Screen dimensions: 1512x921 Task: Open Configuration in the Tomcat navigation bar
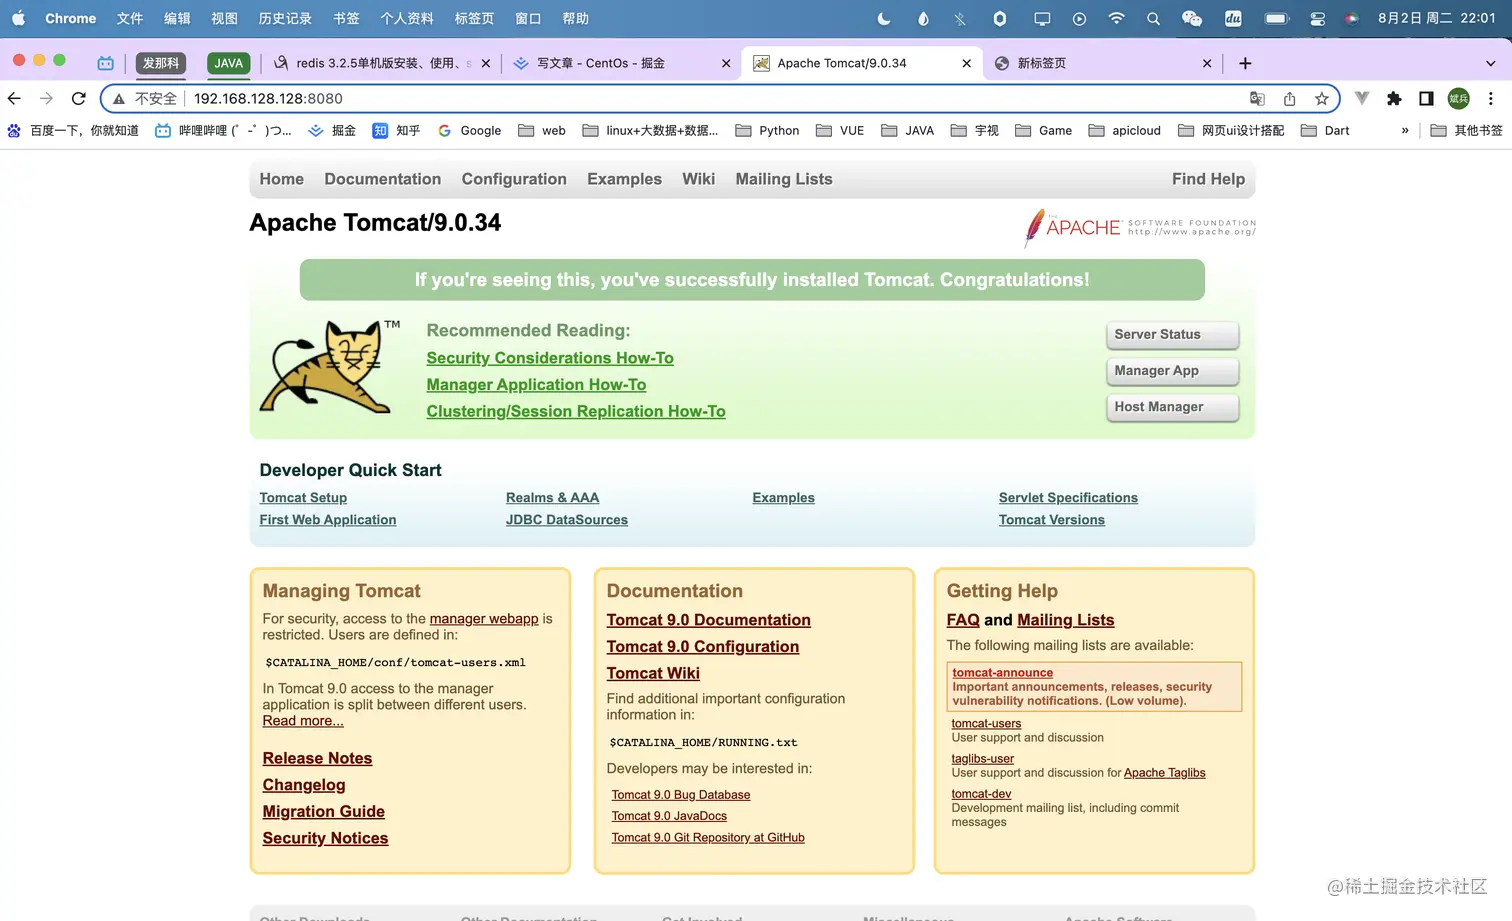coord(514,179)
